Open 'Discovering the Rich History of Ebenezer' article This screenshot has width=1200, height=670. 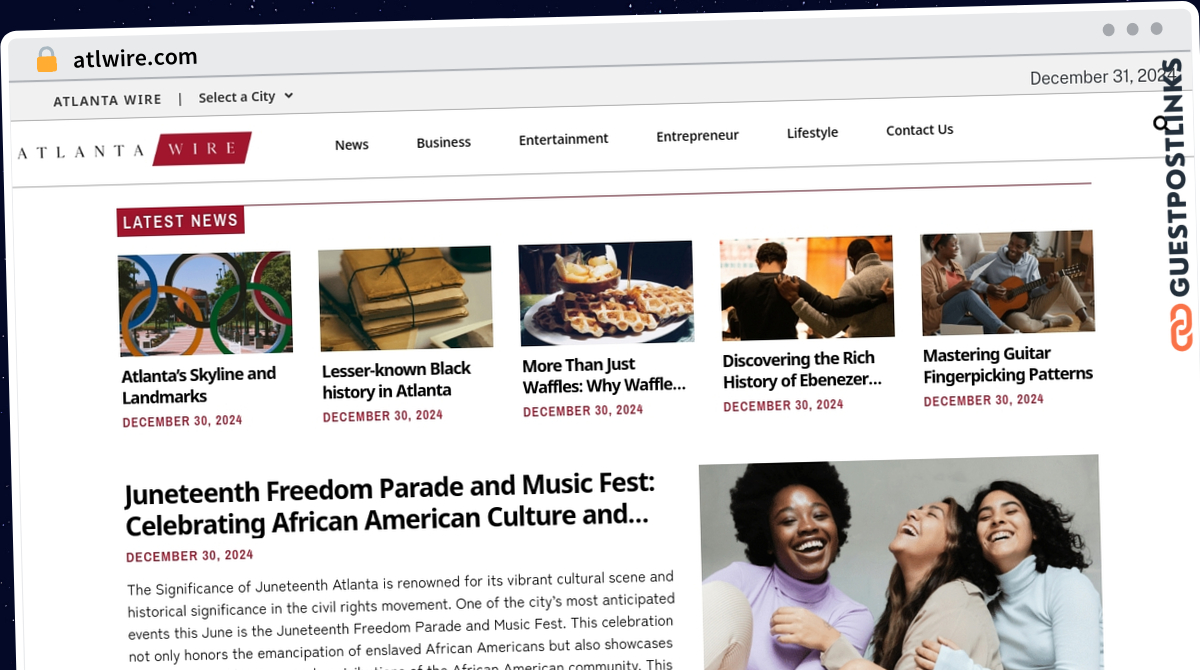pyautogui.click(x=802, y=369)
